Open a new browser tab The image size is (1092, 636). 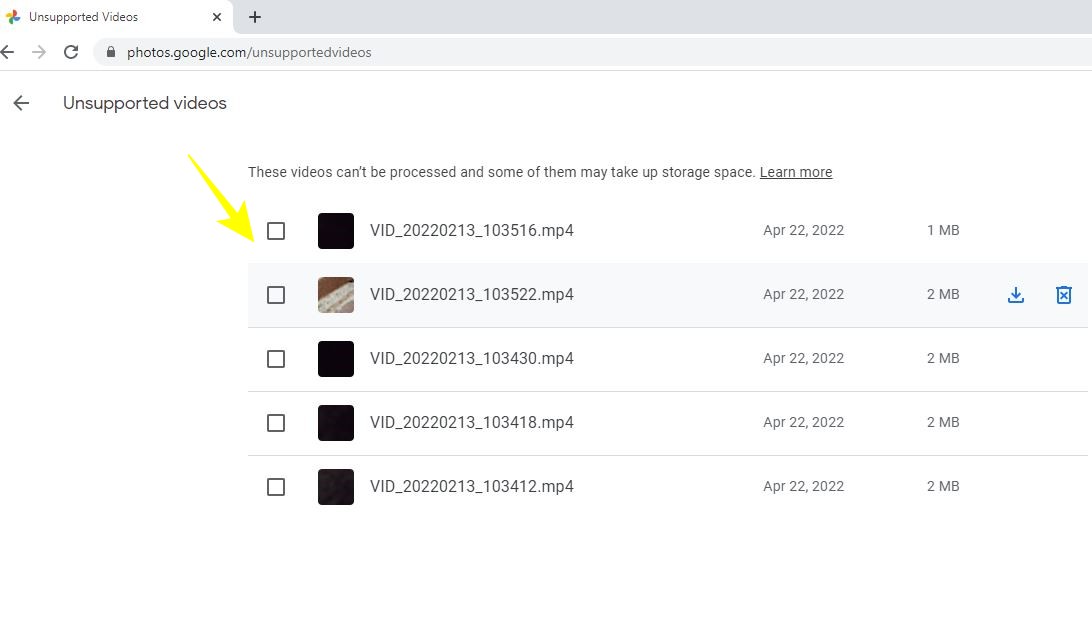[254, 16]
